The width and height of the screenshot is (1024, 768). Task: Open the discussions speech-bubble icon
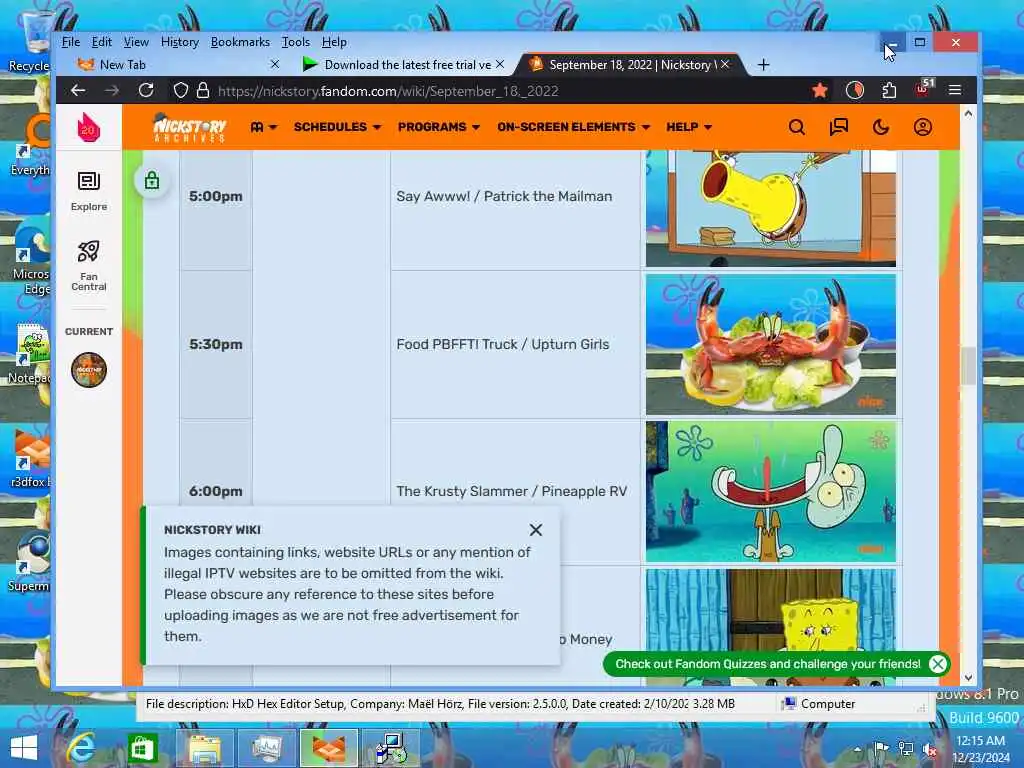click(839, 127)
